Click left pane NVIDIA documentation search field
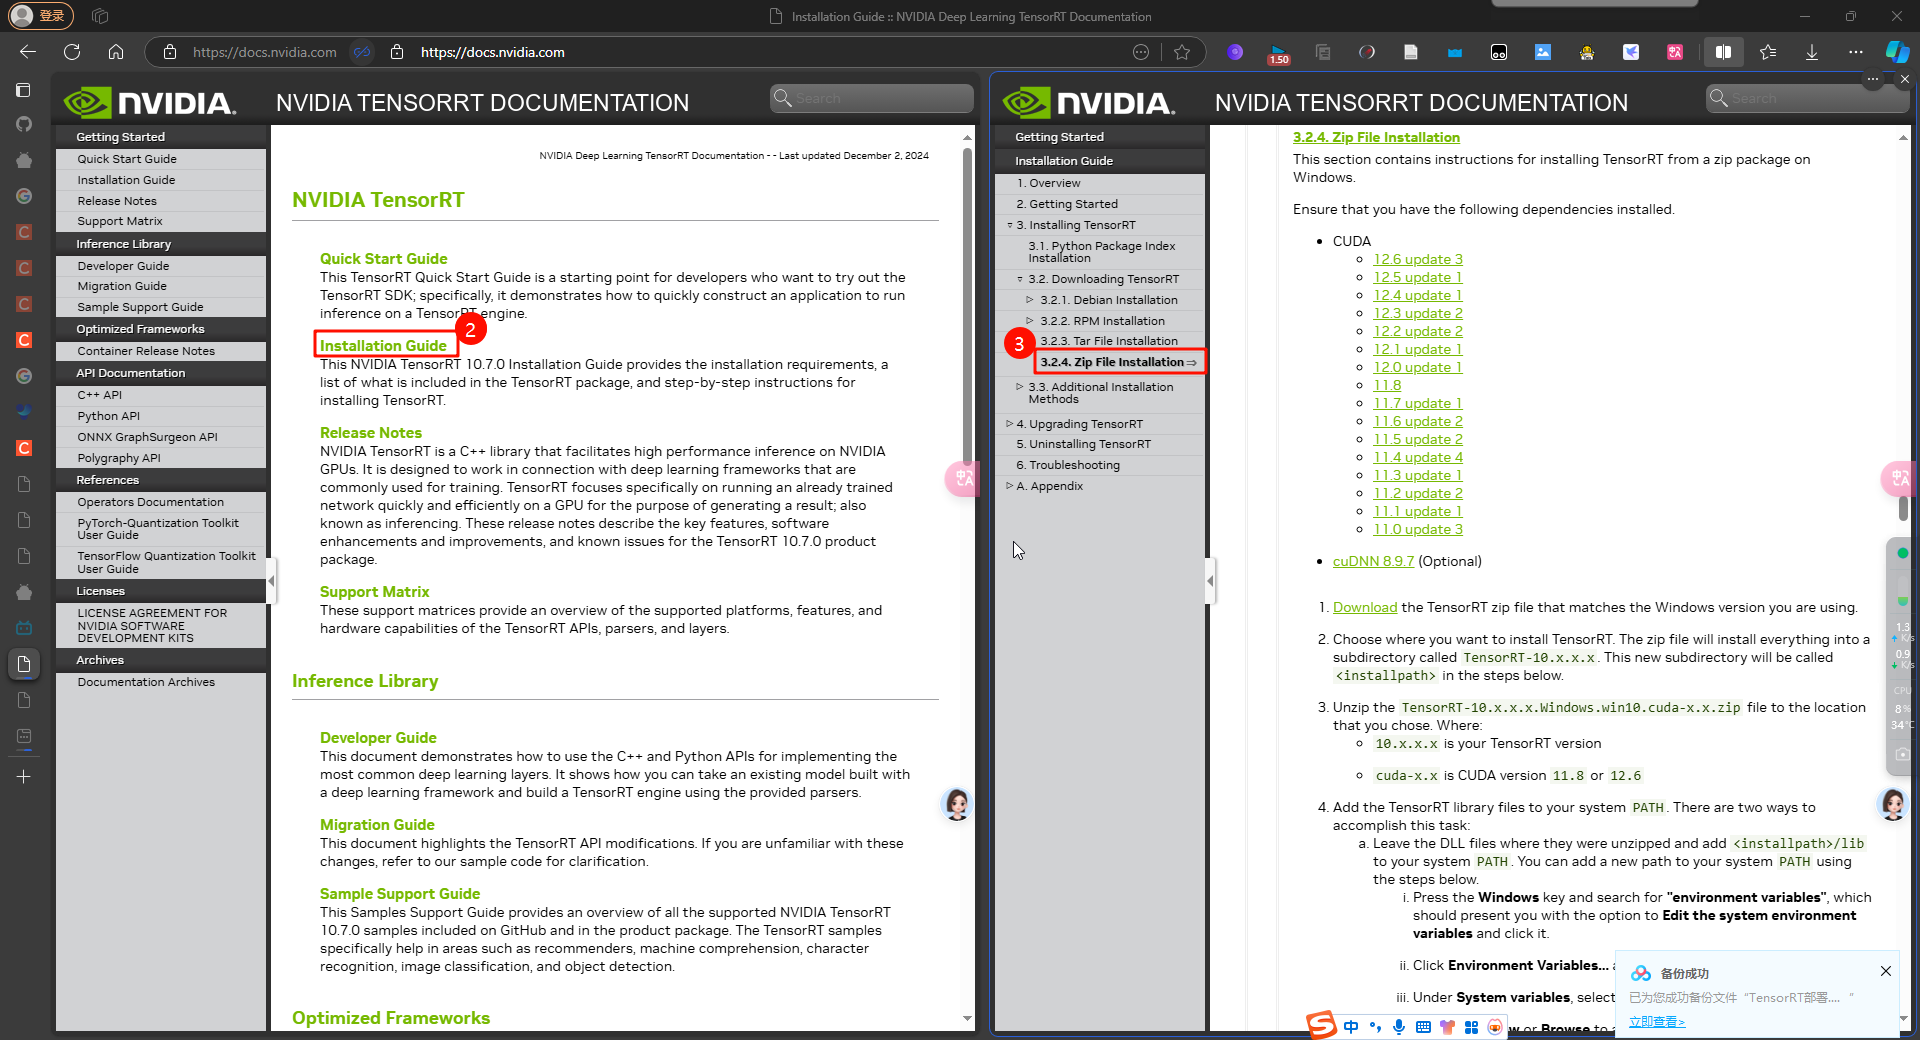1920x1040 pixels. [872, 98]
